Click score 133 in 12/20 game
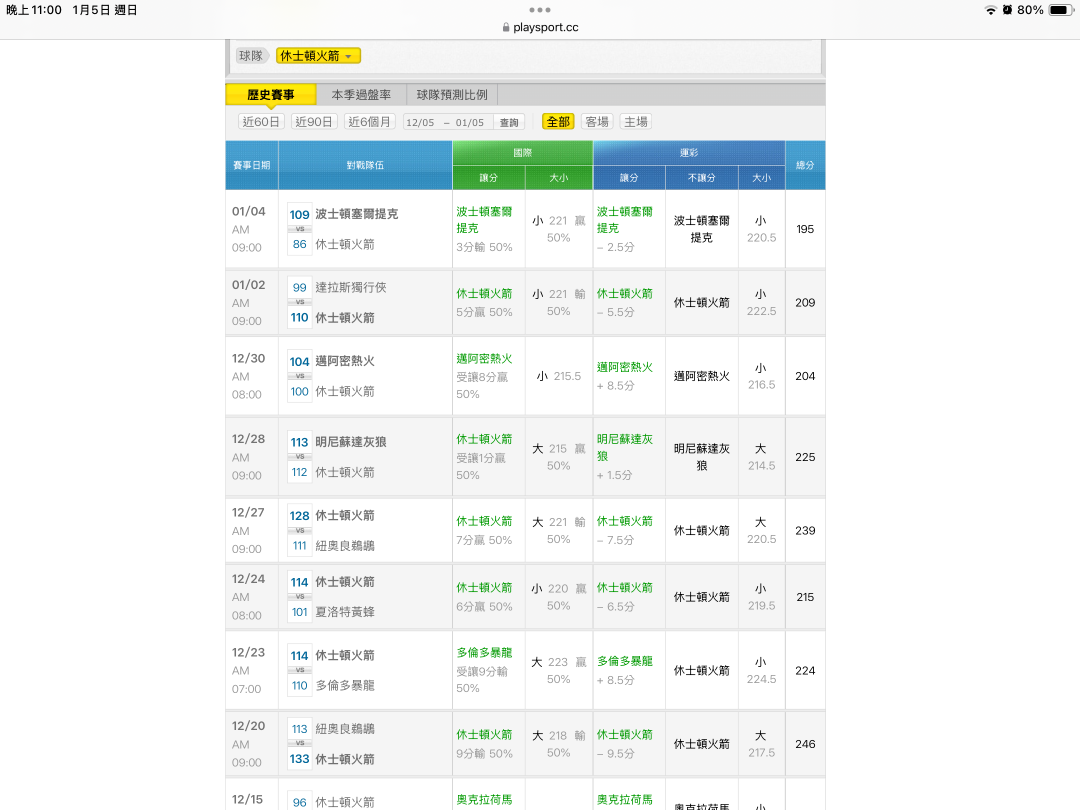 point(300,759)
